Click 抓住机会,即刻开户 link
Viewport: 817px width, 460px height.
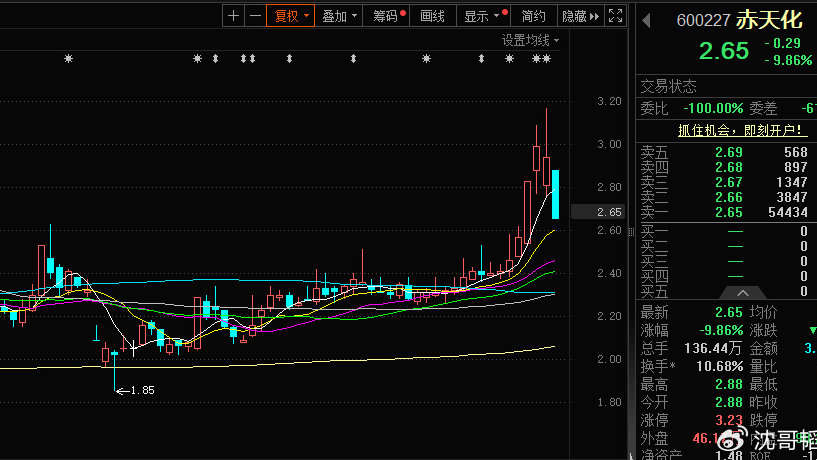(x=740, y=130)
